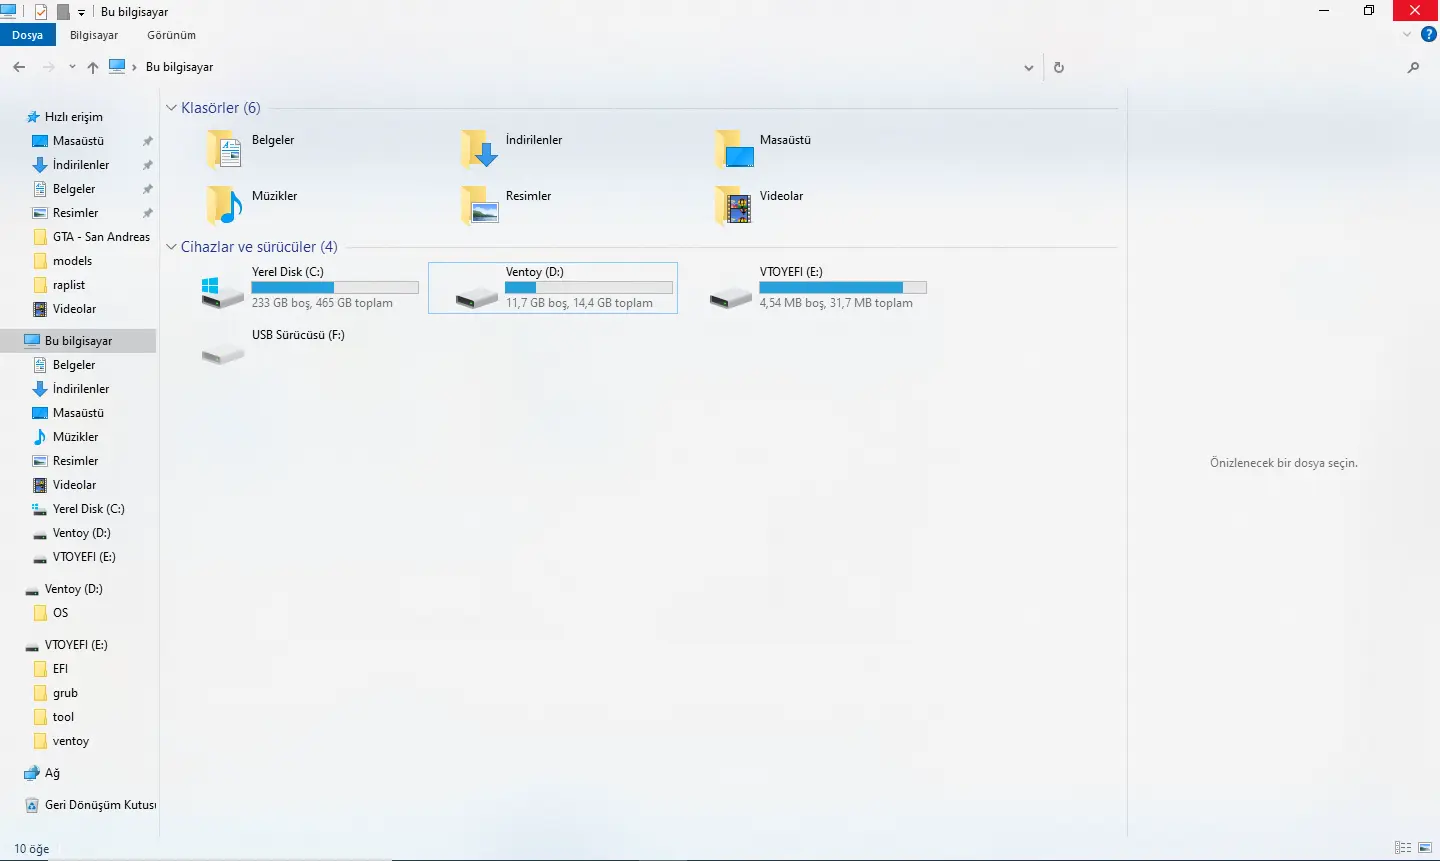The image size is (1440, 861).
Task: Open the İndirilenler folder in Klasörler
Action: [x=512, y=149]
